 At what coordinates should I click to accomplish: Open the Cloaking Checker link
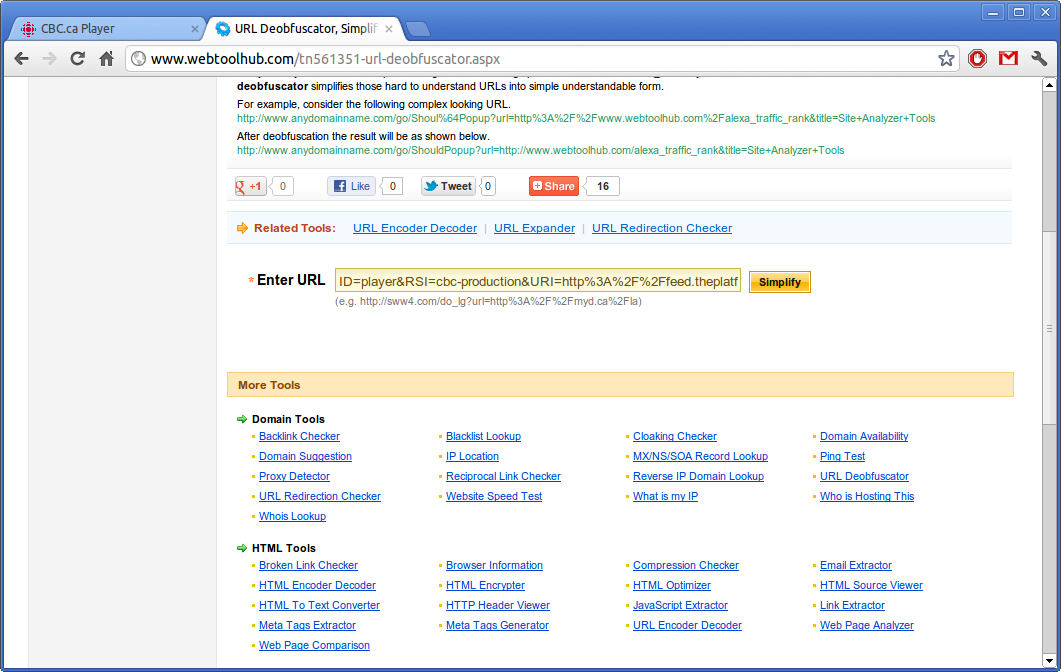[x=675, y=436]
